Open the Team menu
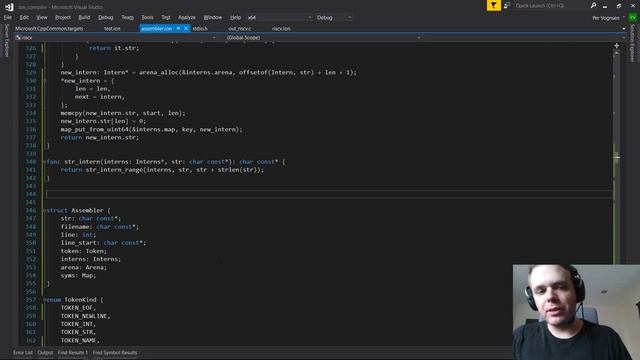This screenshot has height=360, width=640. (127, 18)
